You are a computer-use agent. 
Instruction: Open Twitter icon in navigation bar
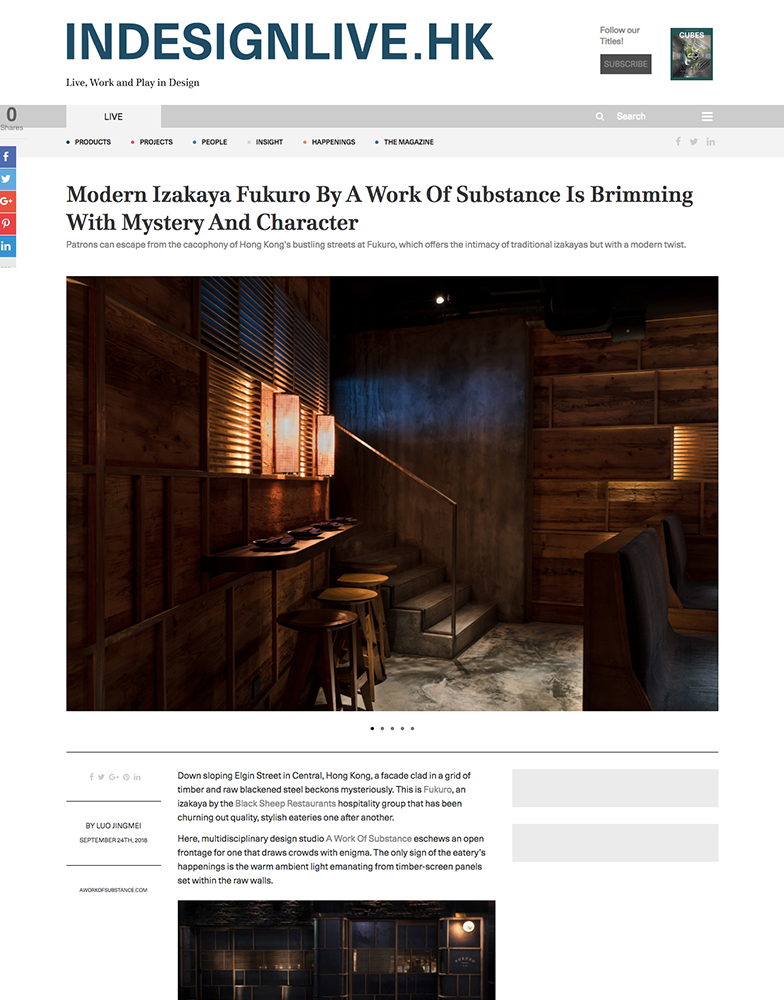click(x=693, y=142)
